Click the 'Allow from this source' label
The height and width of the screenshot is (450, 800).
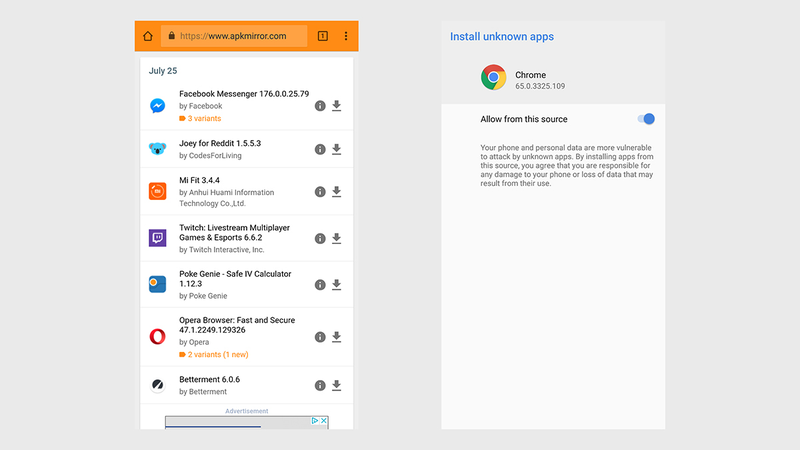[523, 119]
